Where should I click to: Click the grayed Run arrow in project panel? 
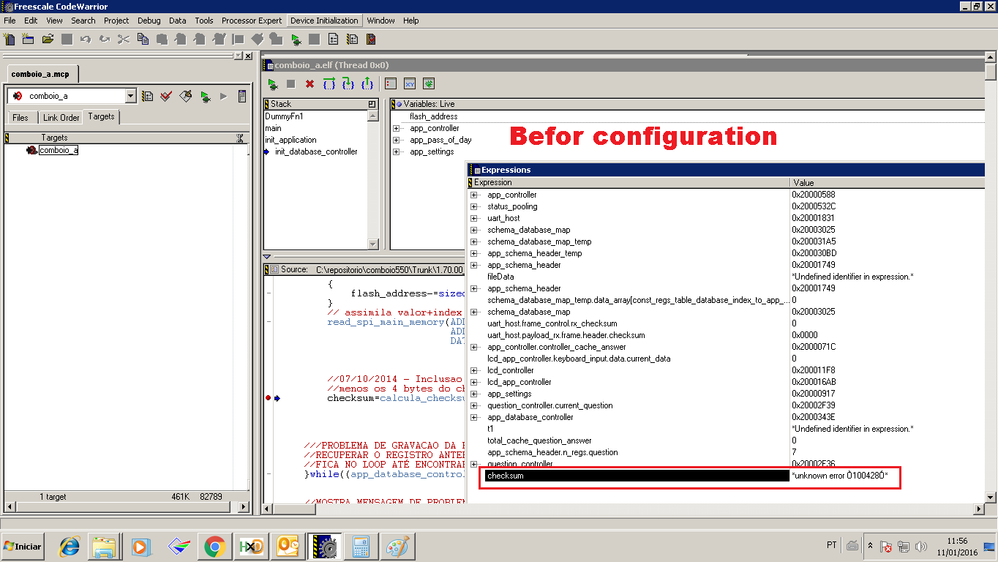click(223, 96)
